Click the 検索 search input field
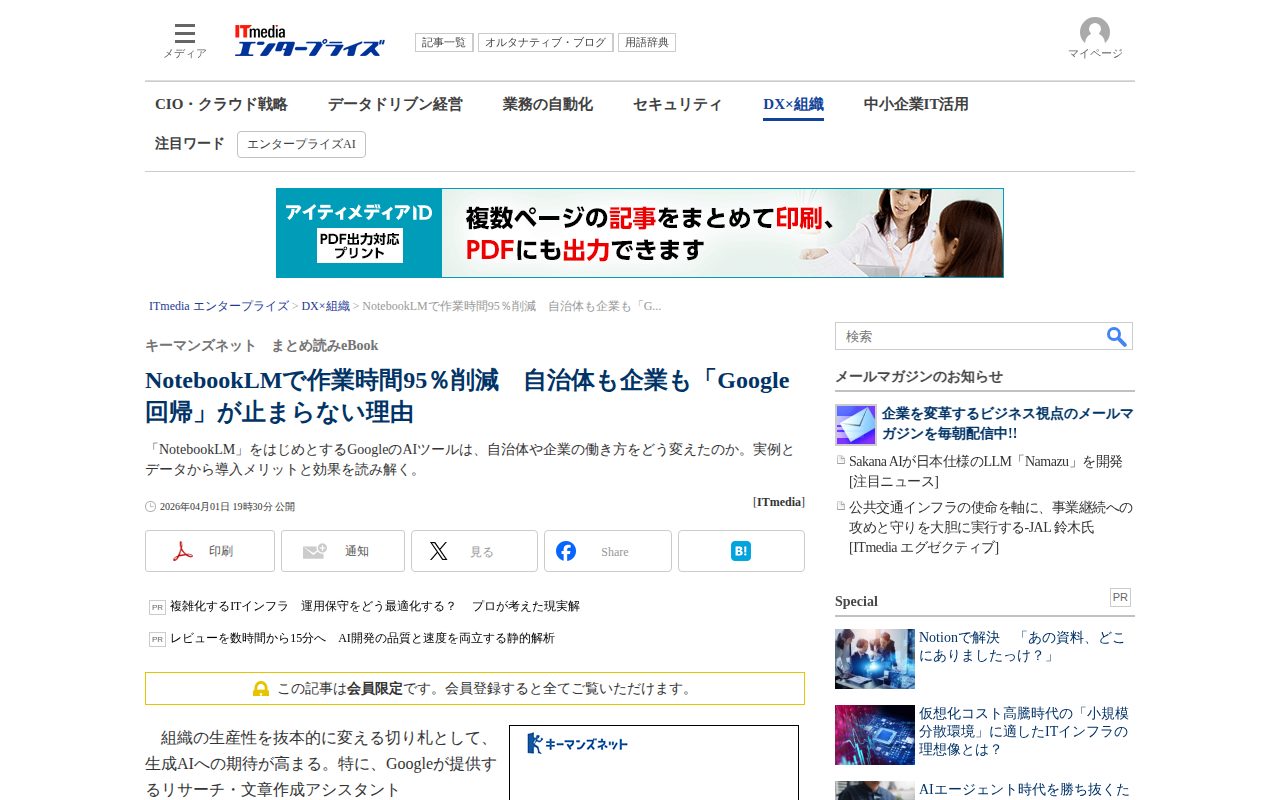1280x800 pixels. (x=970, y=337)
